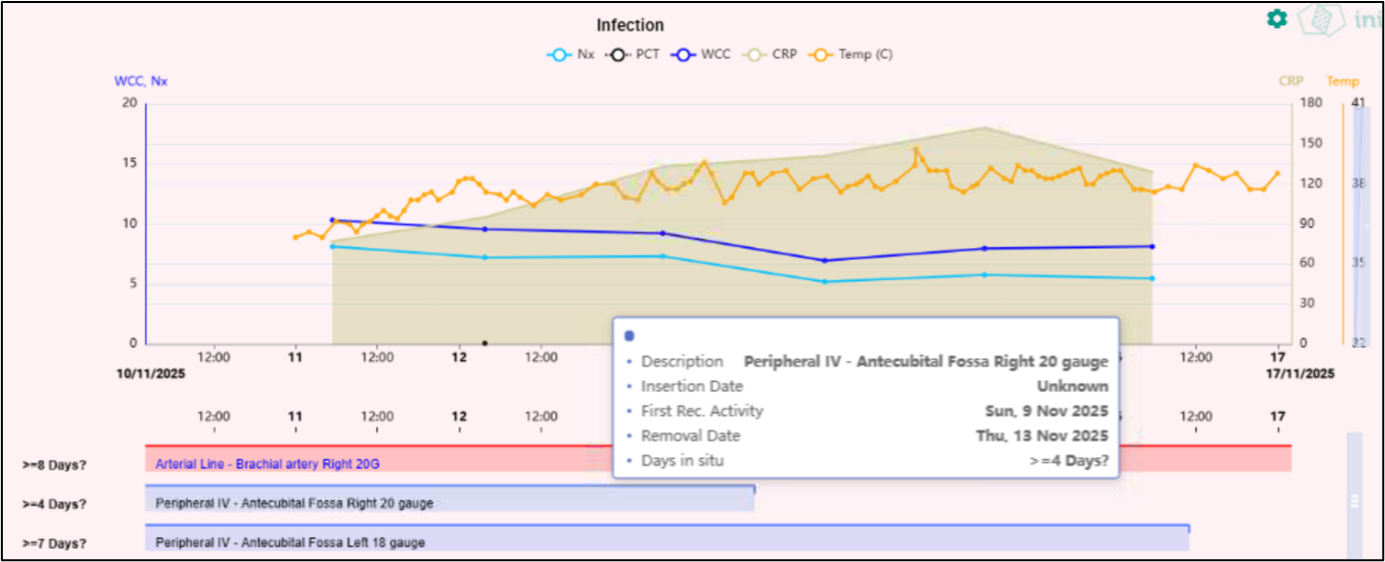Click the vertical range slider right of chart
Screen dimensions: 1385x562
point(1361,220)
